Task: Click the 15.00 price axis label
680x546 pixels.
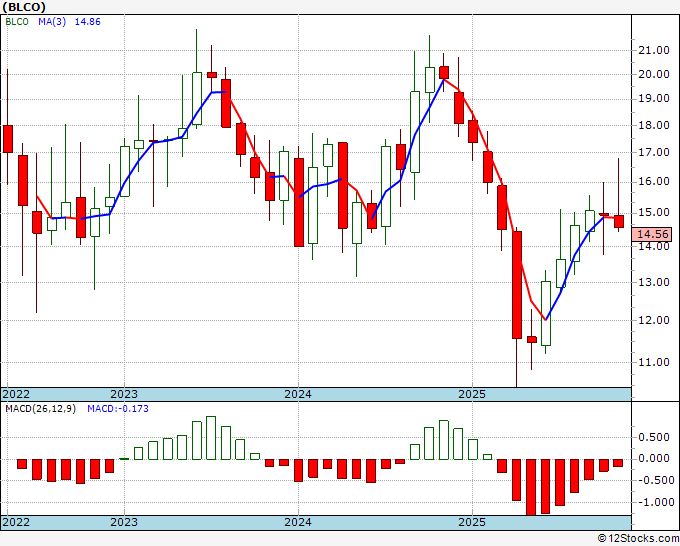Action: click(654, 213)
